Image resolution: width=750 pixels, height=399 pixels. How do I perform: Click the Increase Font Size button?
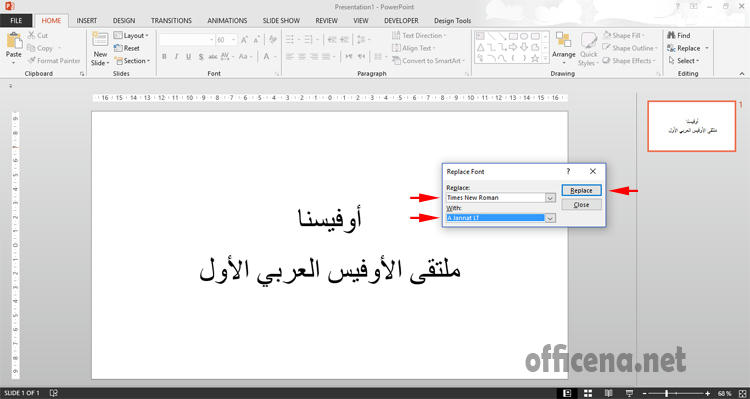coord(244,40)
